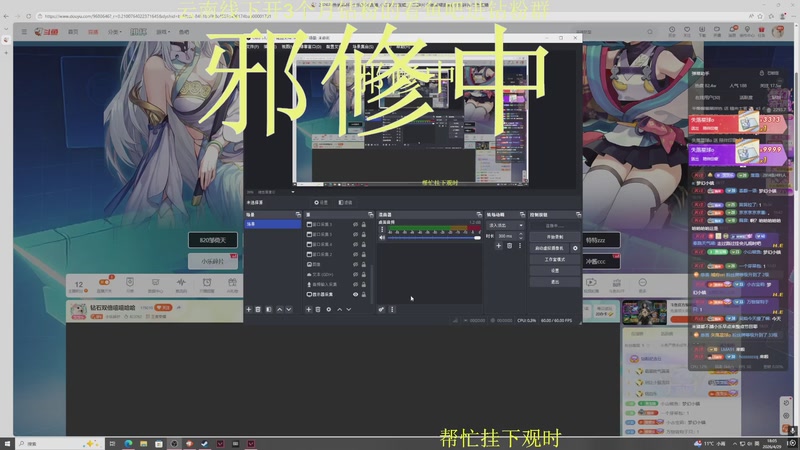Viewport: 800px width, 450px height.
Task: Pop out the audio mixer dock panel
Action: tap(479, 215)
